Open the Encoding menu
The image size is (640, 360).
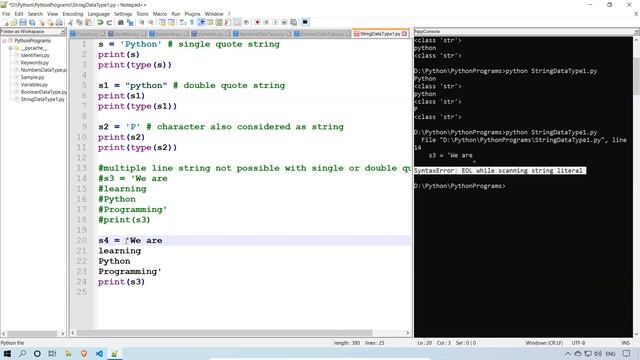click(73, 14)
